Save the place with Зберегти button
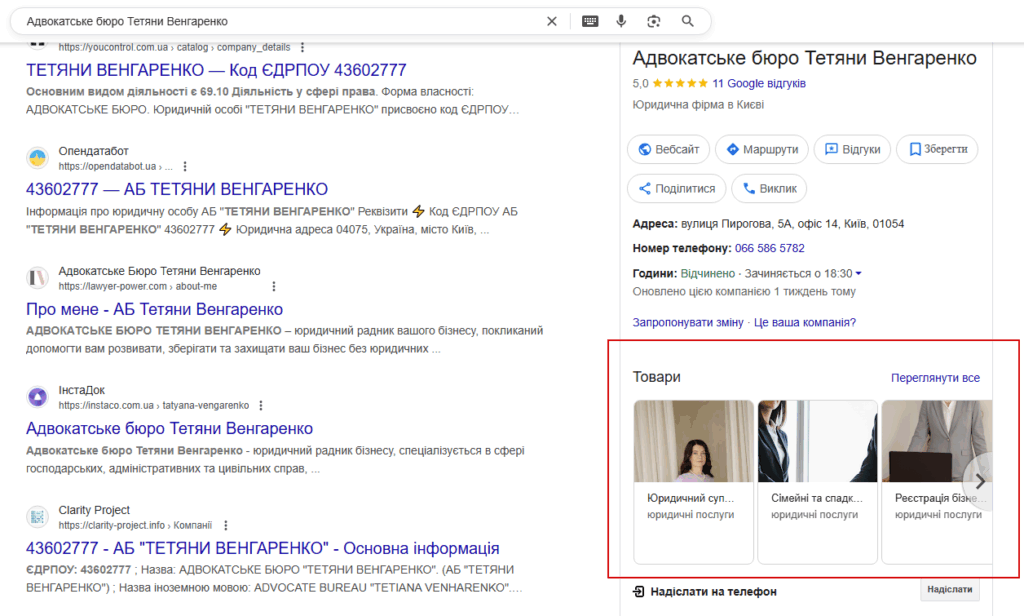Screen dimensions: 1024x616 point(937,149)
